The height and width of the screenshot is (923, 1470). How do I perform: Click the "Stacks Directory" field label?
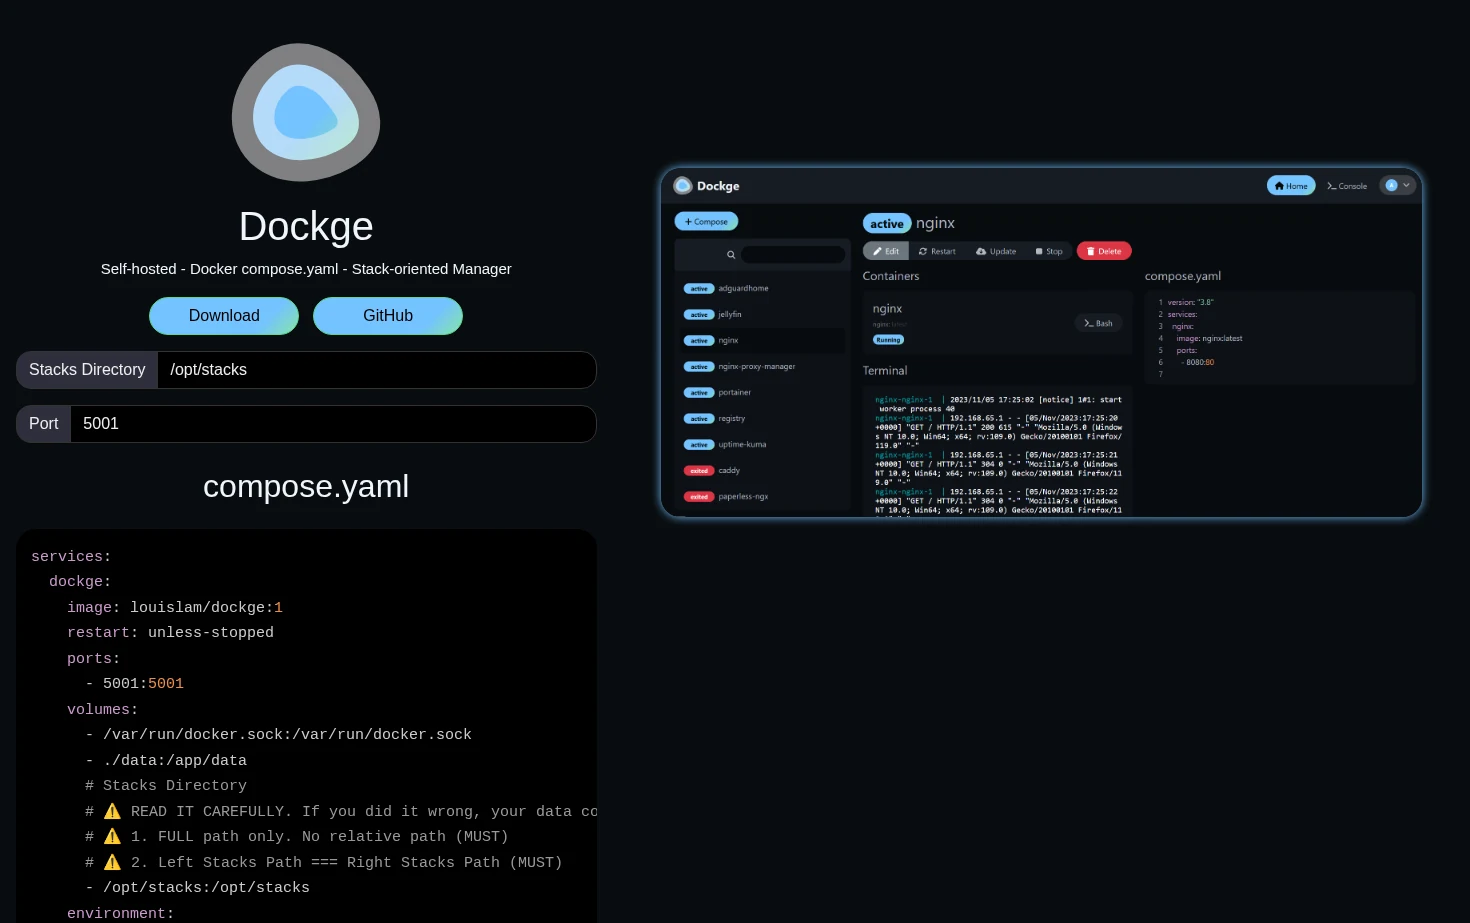tap(87, 370)
